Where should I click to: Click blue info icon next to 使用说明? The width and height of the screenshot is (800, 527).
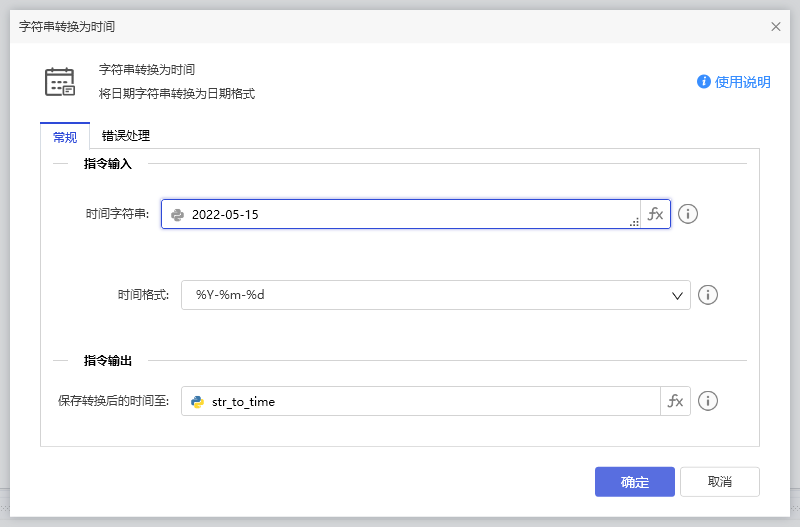[x=704, y=82]
